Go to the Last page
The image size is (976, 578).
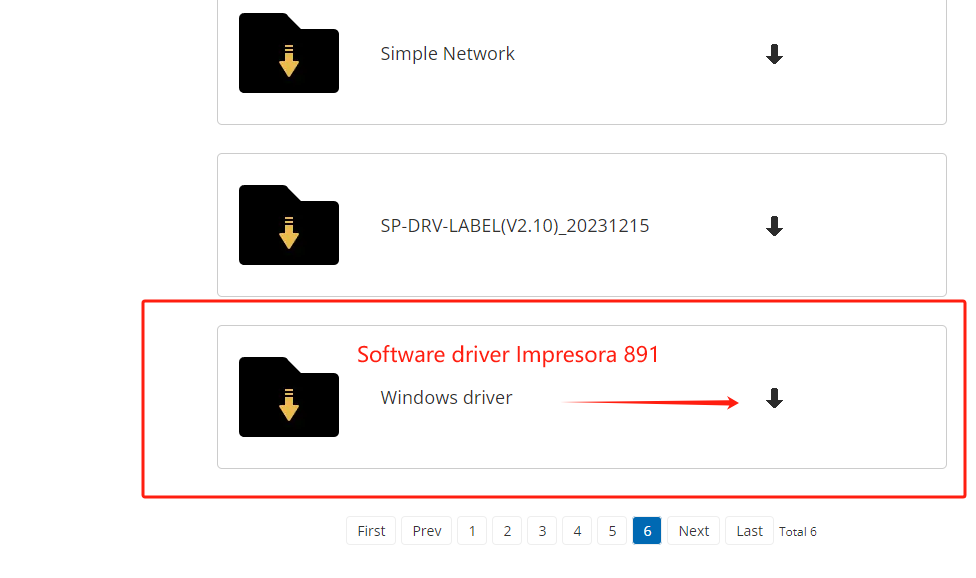click(749, 531)
